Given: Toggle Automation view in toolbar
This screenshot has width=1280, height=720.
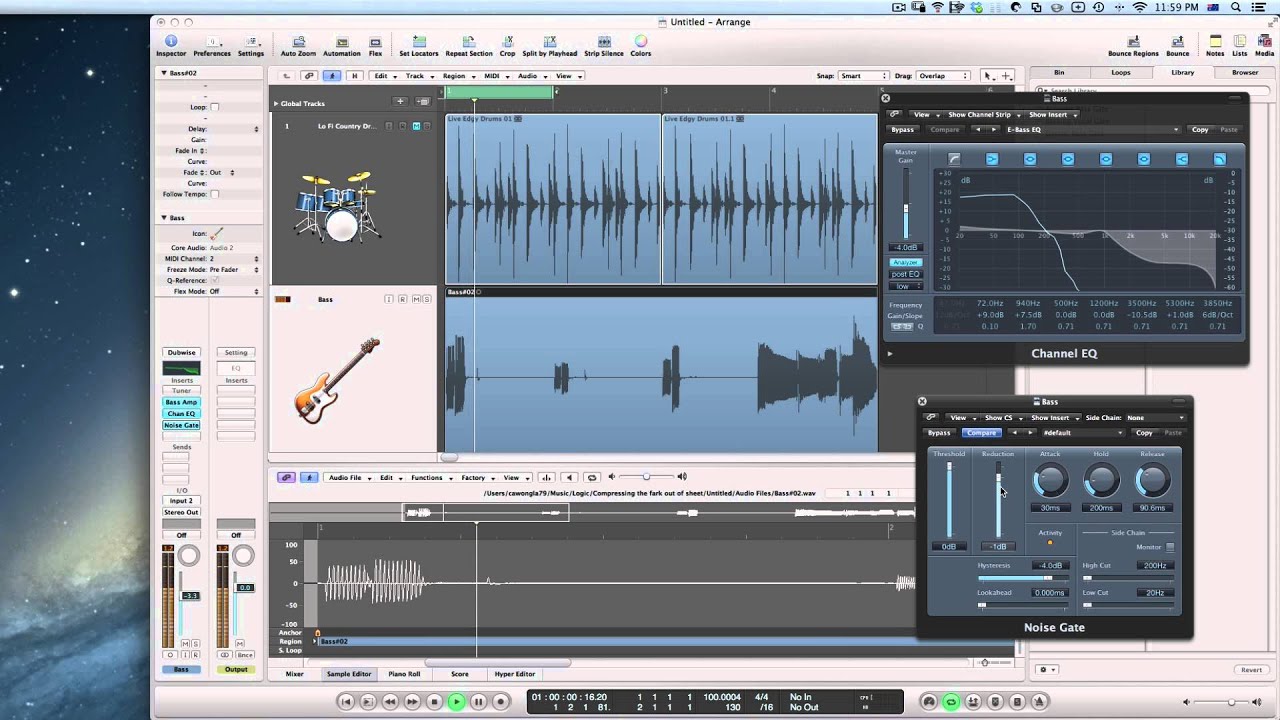Looking at the screenshot, I should [341, 46].
